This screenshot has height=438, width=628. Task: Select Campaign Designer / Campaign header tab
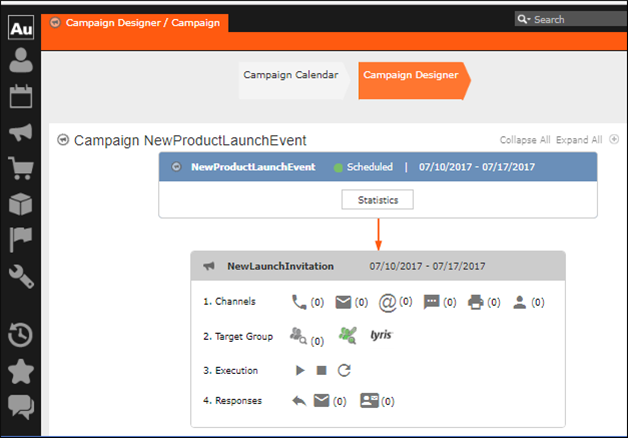[135, 23]
